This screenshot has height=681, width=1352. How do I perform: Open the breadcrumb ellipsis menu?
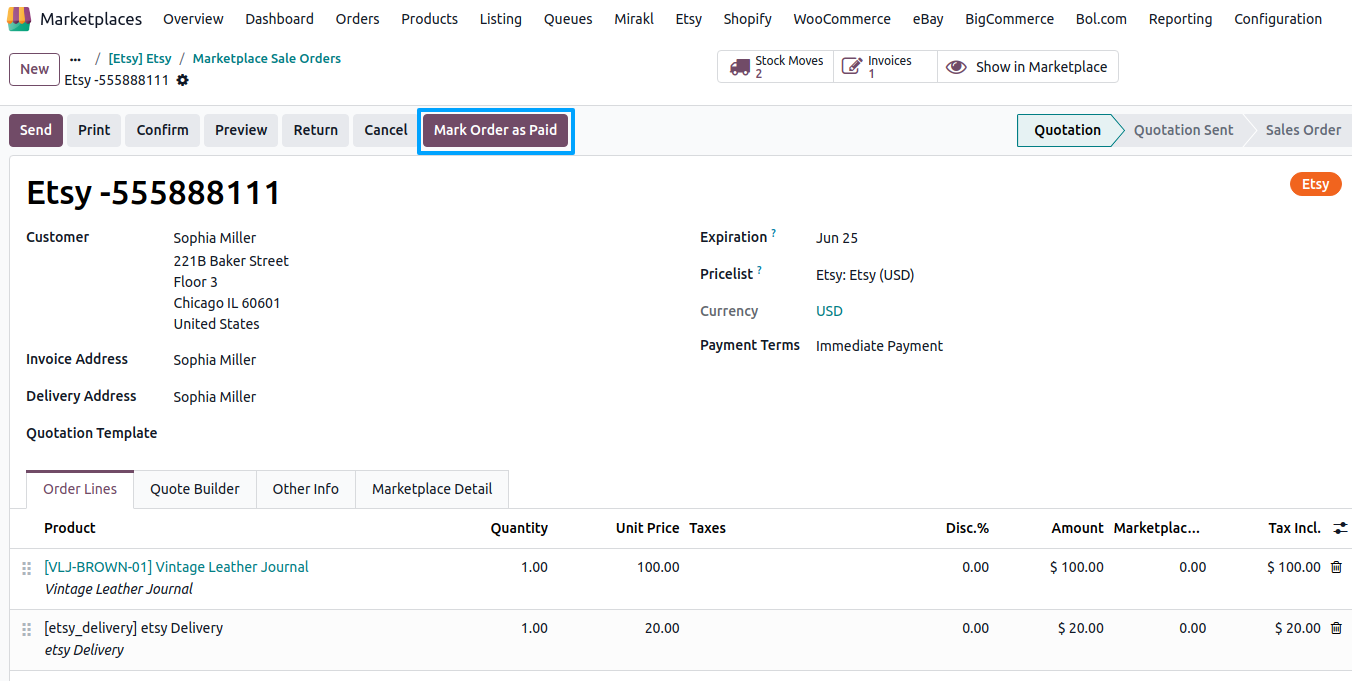pyautogui.click(x=75, y=59)
